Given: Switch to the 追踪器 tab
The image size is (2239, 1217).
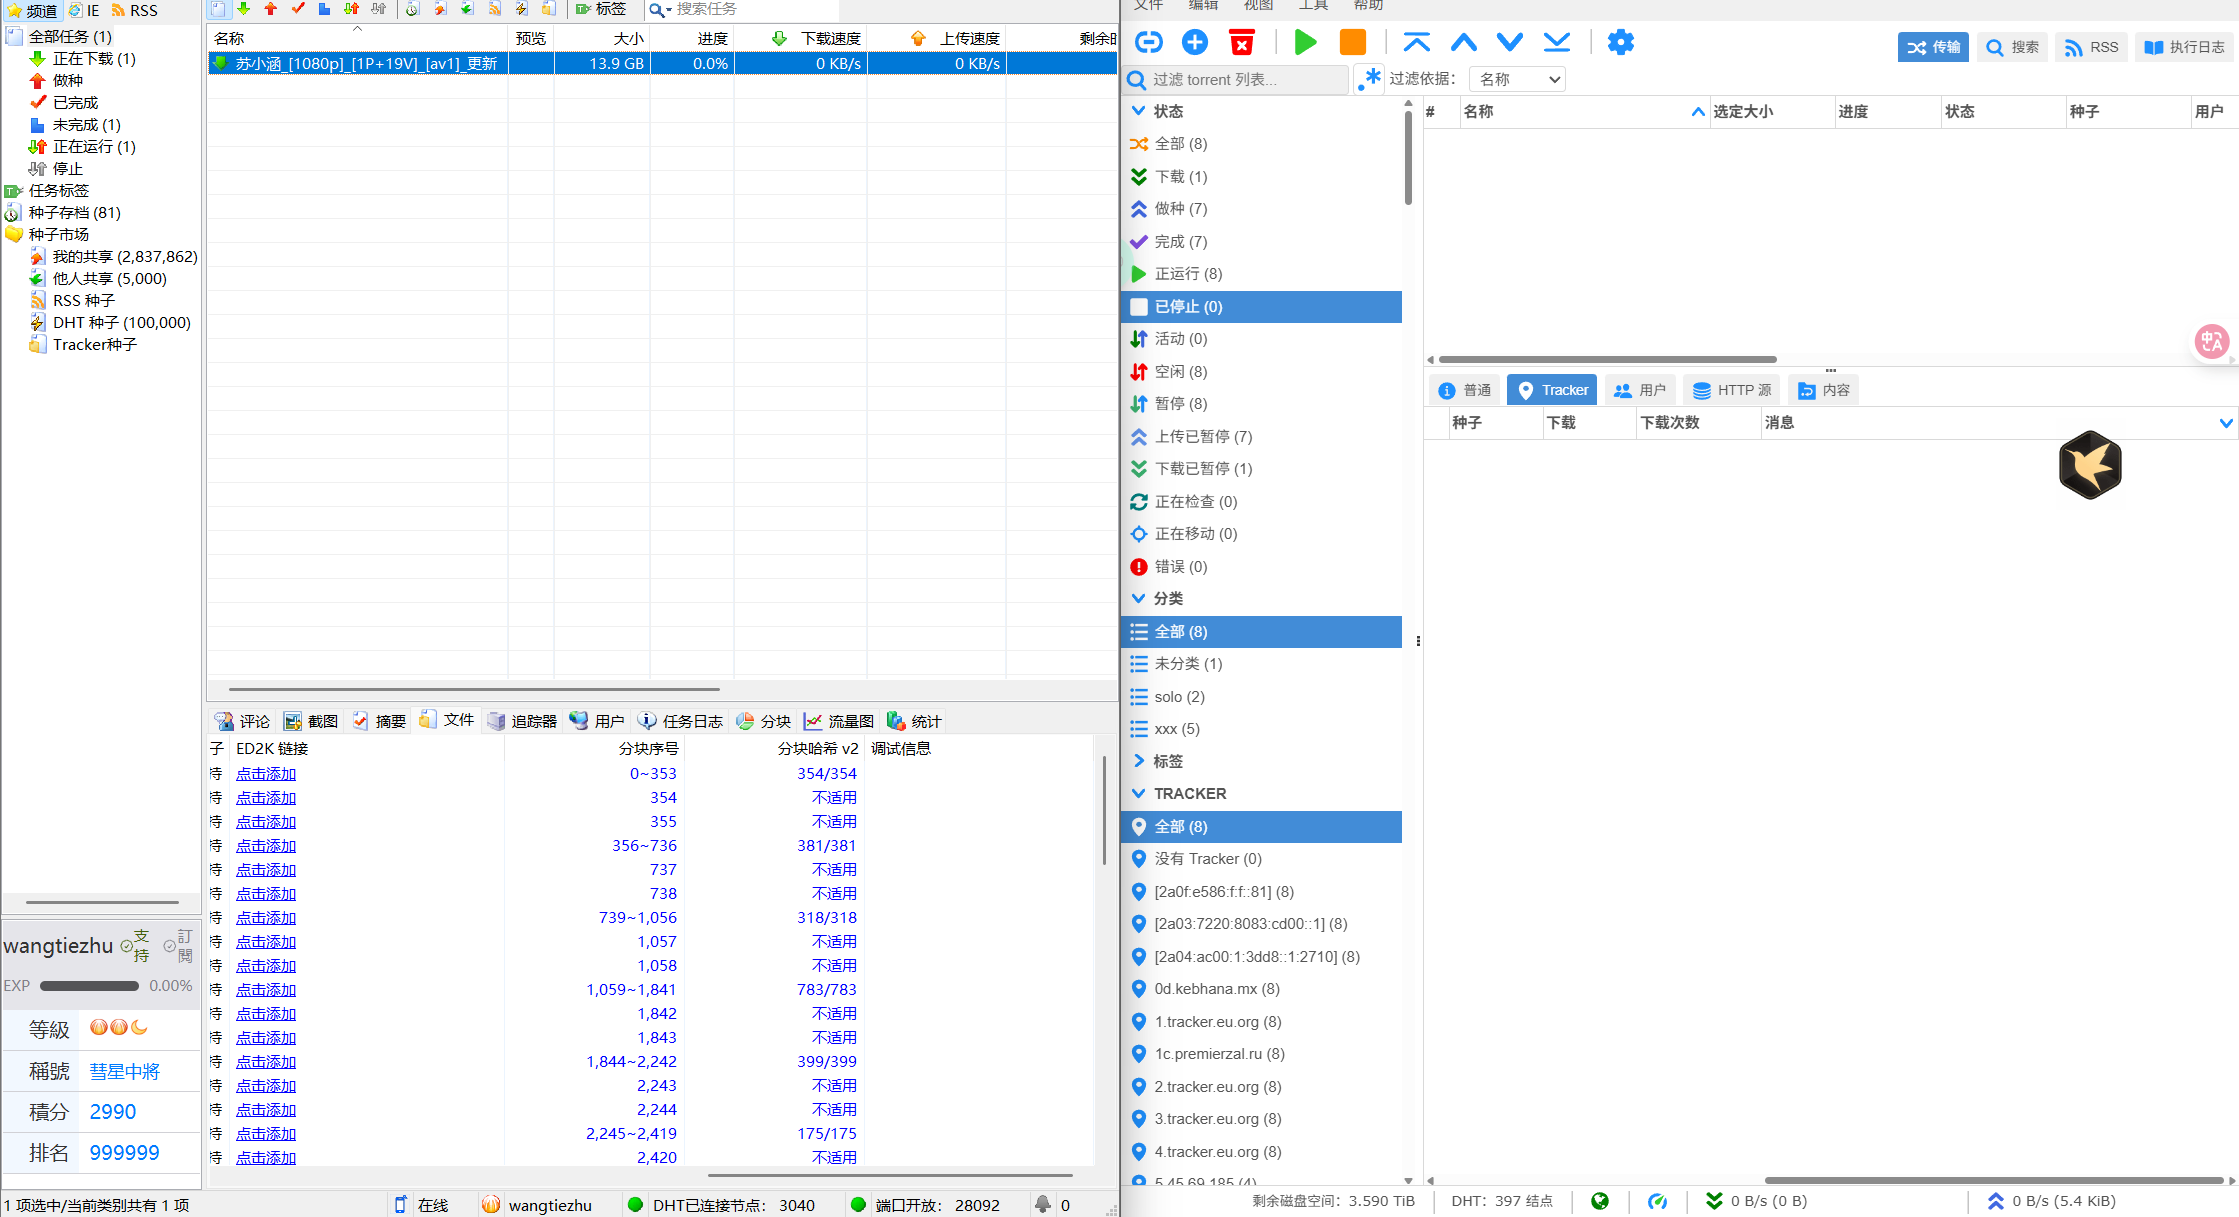Looking at the screenshot, I should (522, 721).
